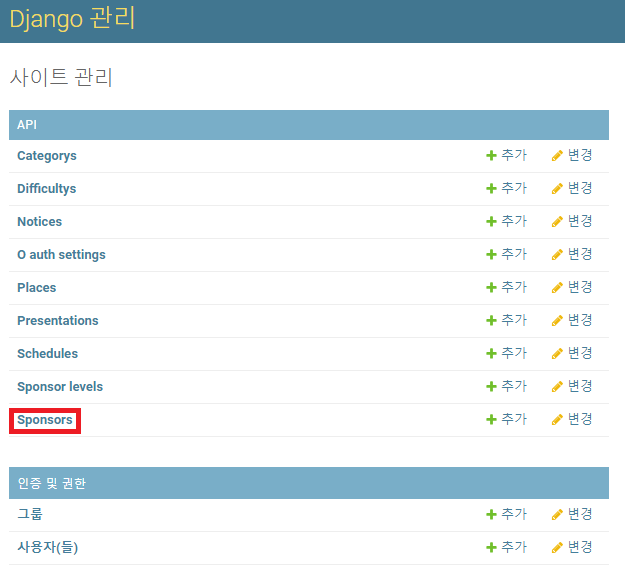The image size is (625, 585).
Task: Open the Categorys model list
Action: pos(47,156)
